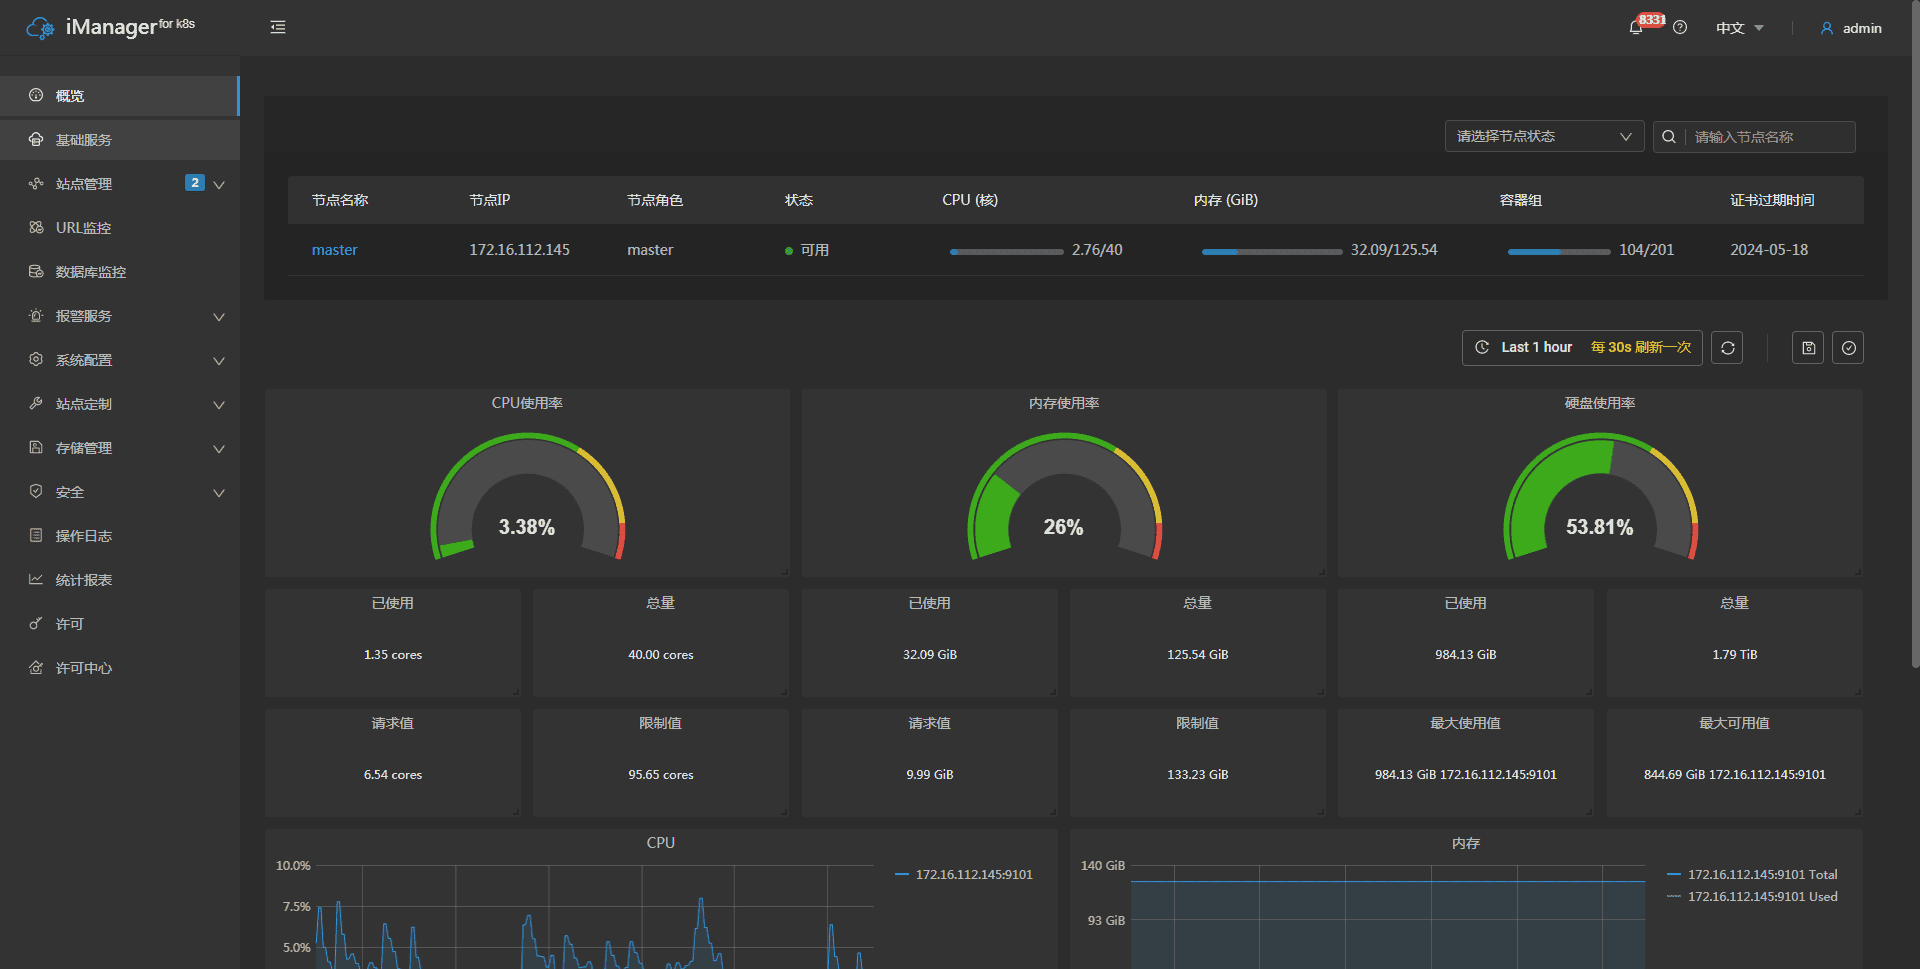Open the 数据库监控 menu item

(x=90, y=272)
